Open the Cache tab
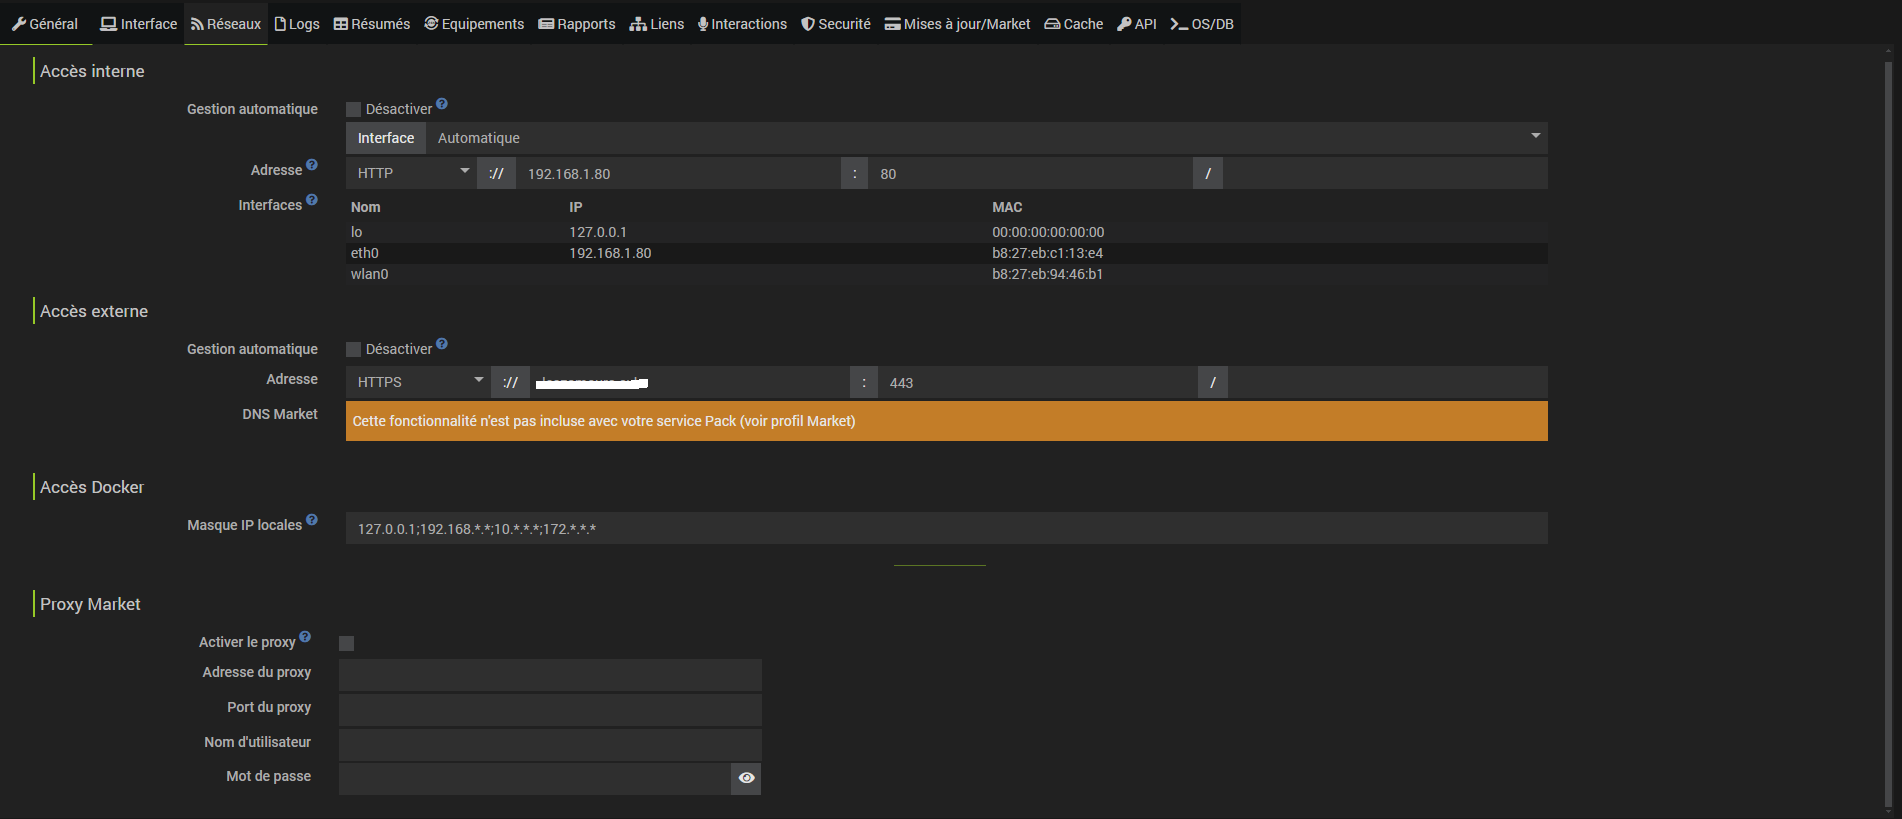The width and height of the screenshot is (1902, 819). click(1074, 24)
